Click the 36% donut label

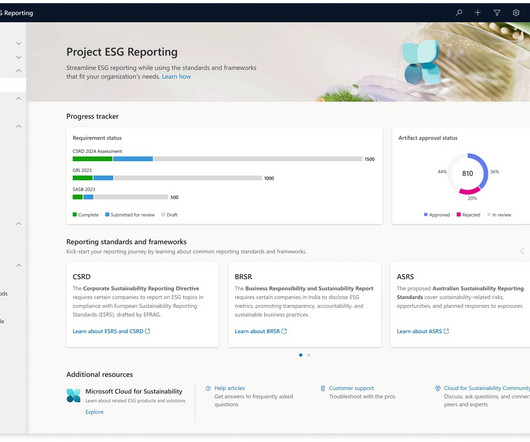click(495, 172)
